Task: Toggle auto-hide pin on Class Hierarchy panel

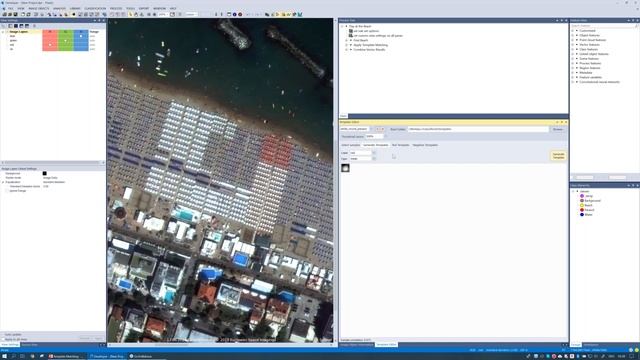Action: [633, 185]
